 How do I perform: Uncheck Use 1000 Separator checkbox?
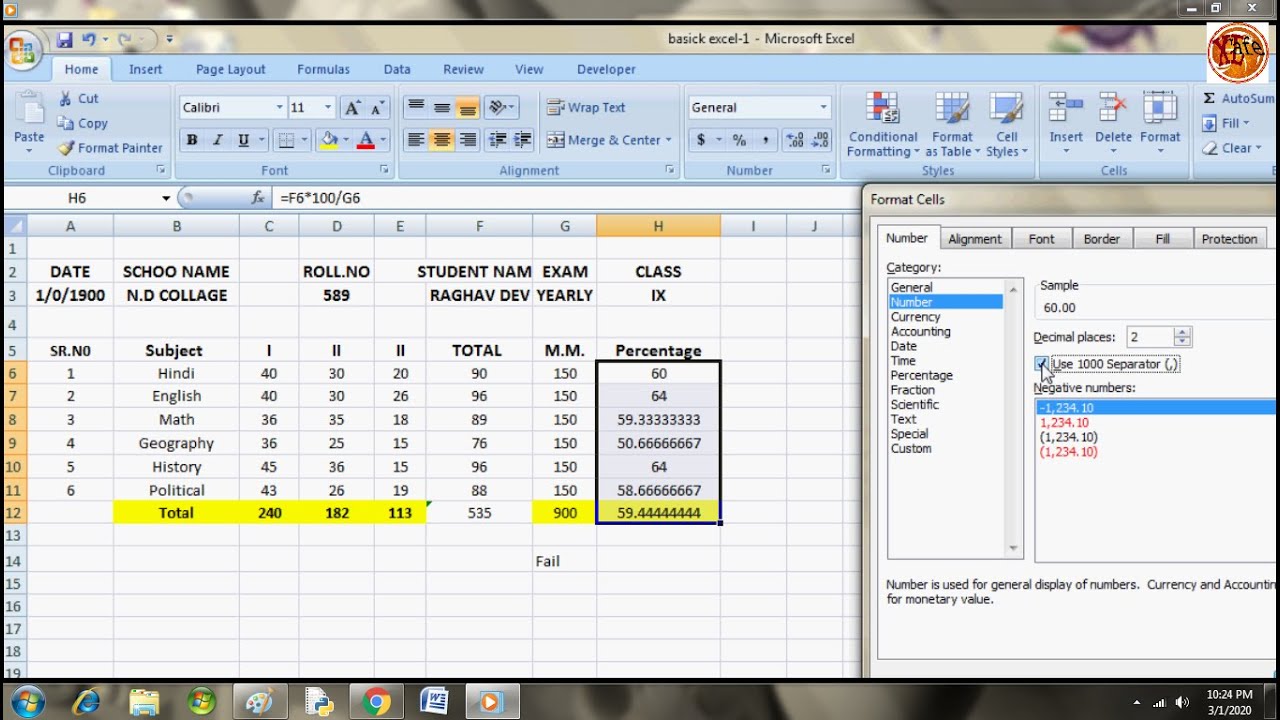click(x=1042, y=364)
